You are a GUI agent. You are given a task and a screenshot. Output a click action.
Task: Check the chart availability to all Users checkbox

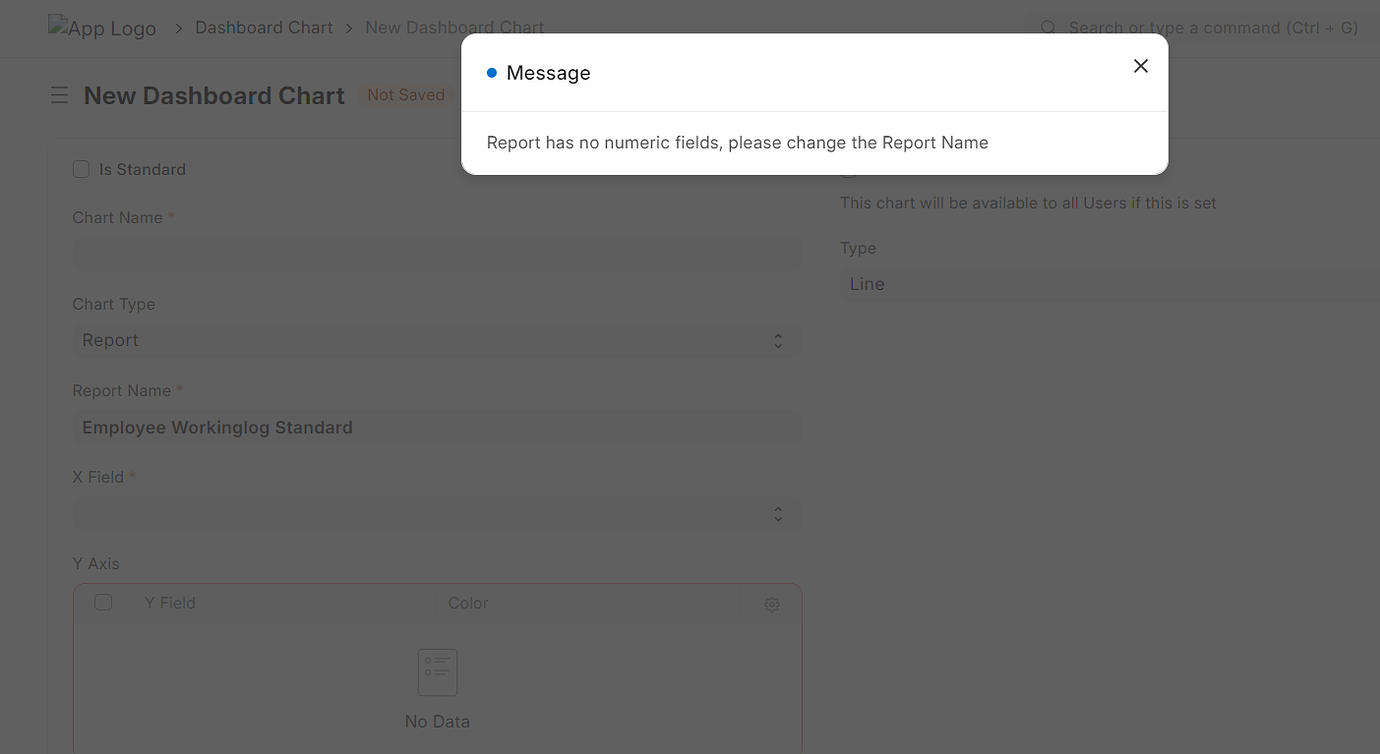click(x=849, y=170)
